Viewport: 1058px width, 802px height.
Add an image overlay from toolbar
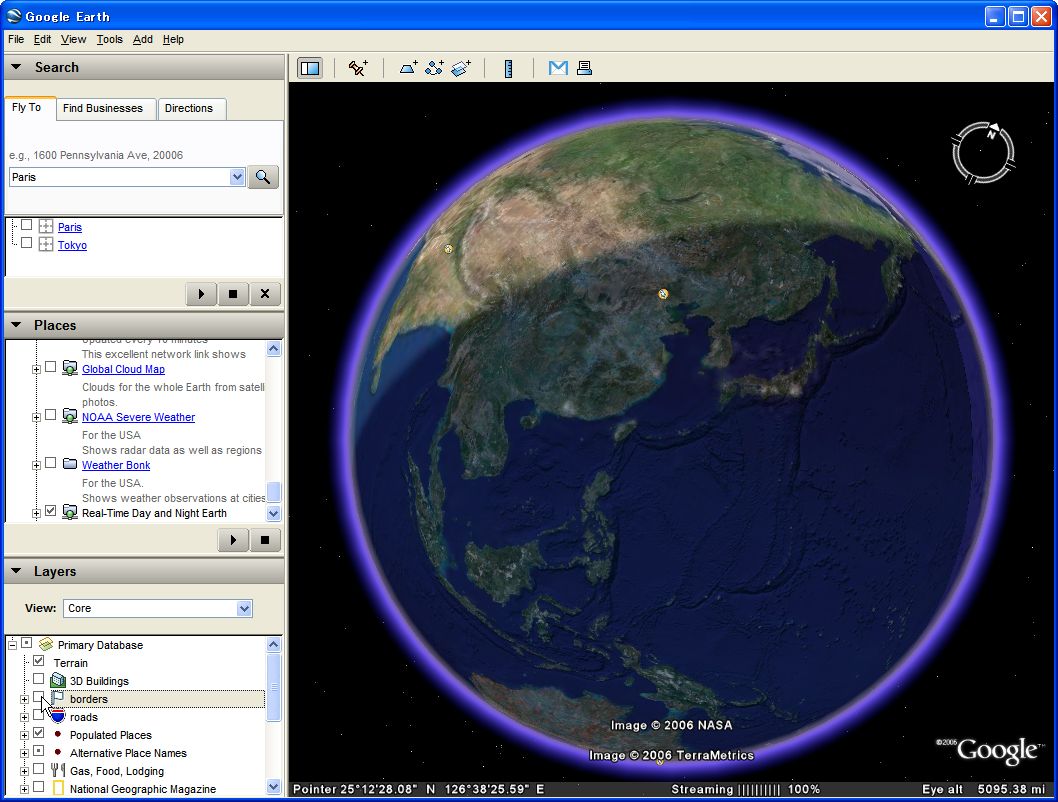pos(461,68)
